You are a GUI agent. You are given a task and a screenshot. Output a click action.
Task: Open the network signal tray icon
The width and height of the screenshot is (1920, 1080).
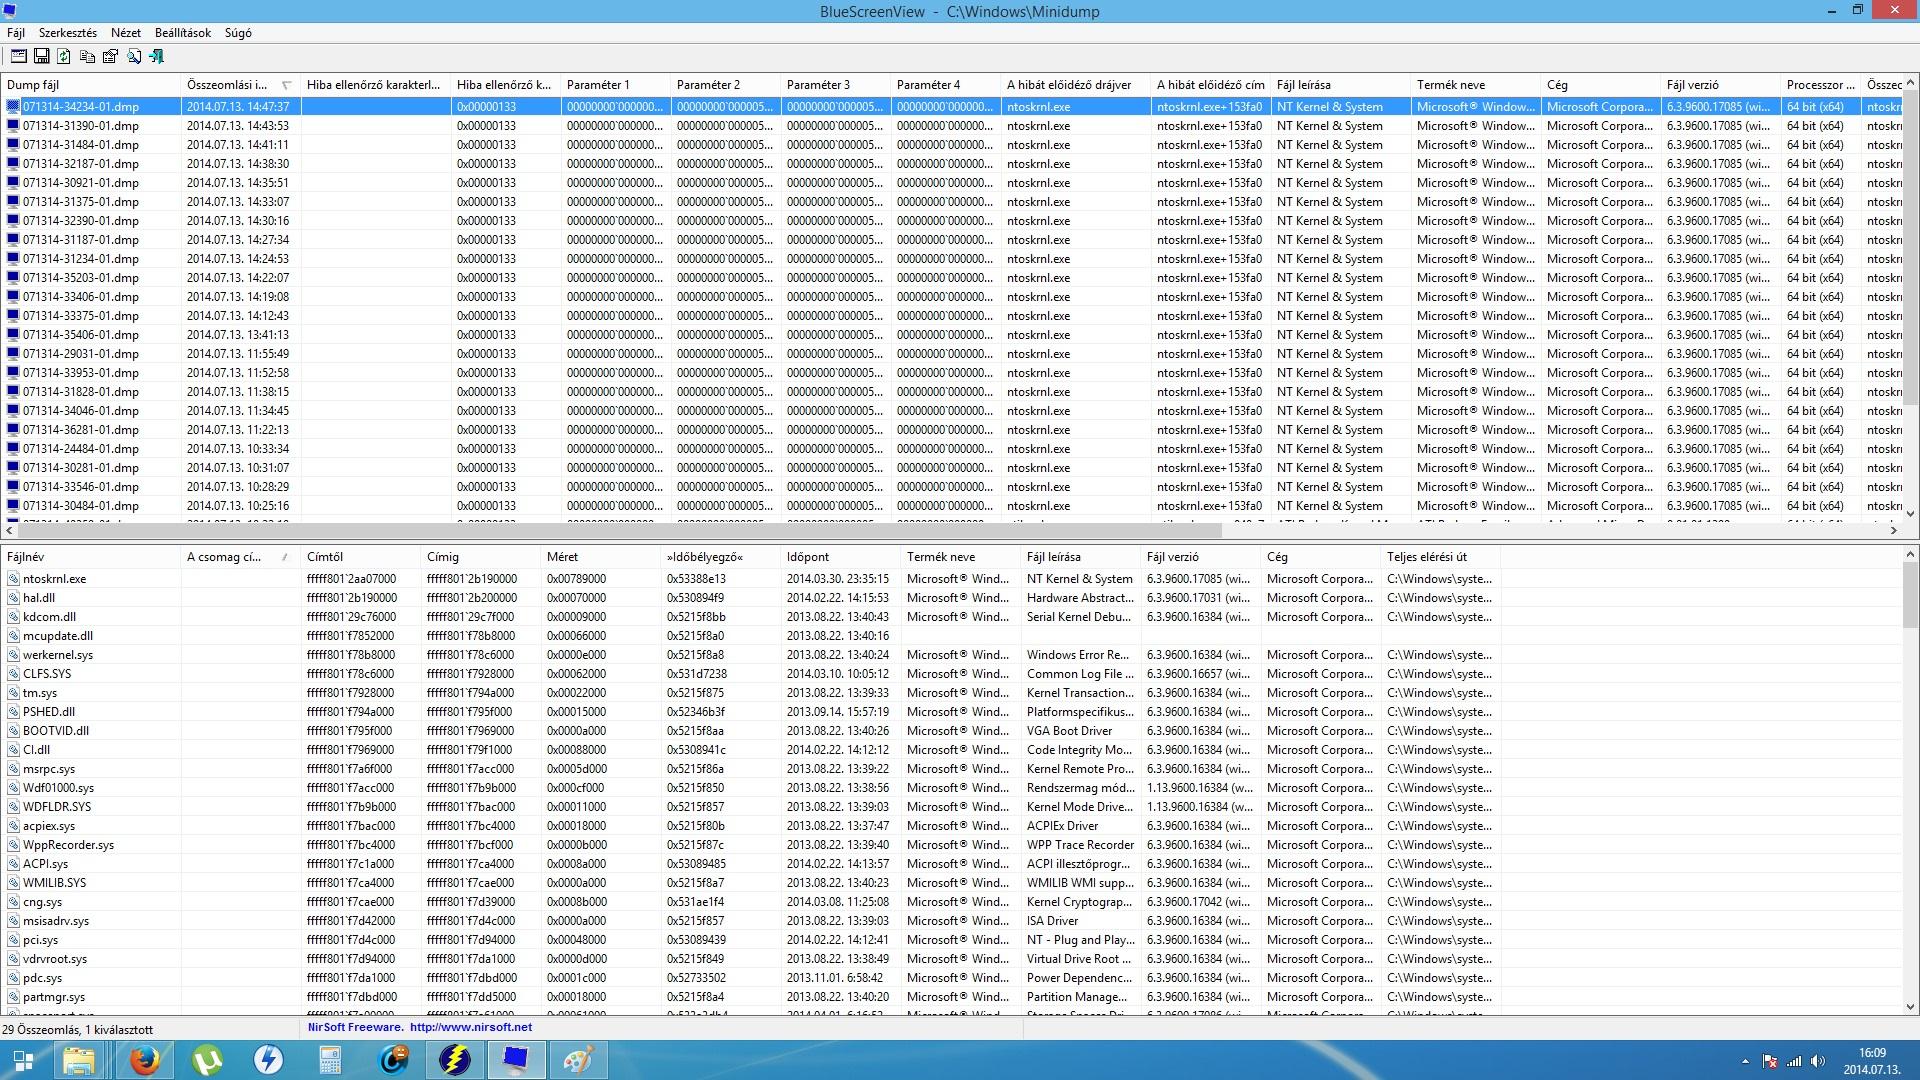pyautogui.click(x=1794, y=1061)
